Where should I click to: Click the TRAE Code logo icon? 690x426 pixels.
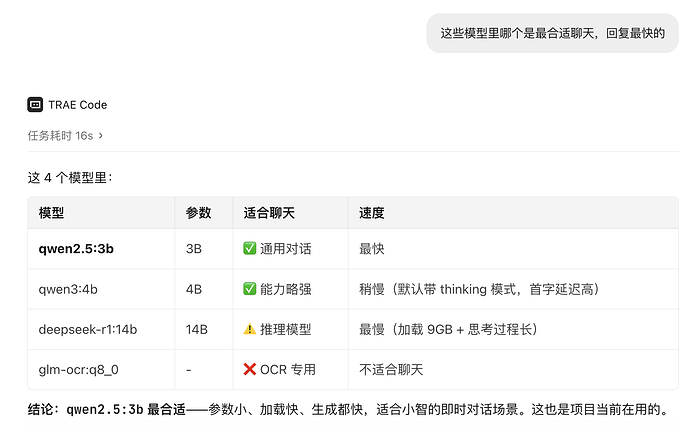(x=35, y=105)
